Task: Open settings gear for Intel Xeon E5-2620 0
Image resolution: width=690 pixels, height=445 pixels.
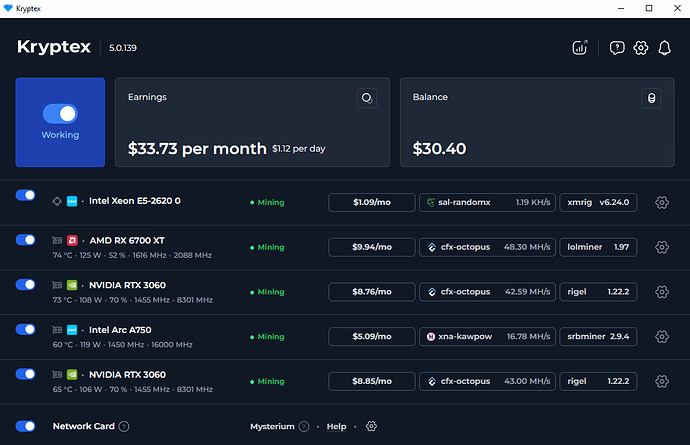Action: tap(662, 202)
